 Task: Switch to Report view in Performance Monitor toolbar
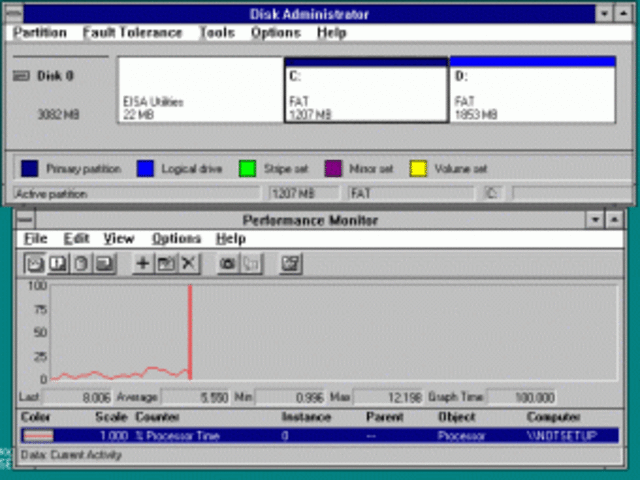105,264
